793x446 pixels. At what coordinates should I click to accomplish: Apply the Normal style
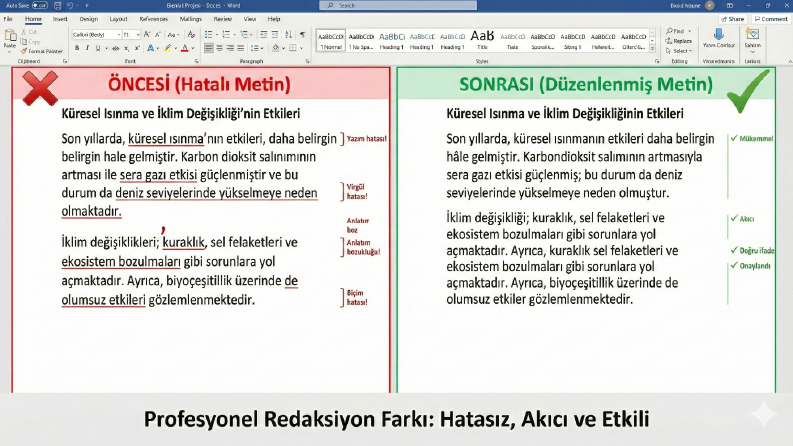coord(331,40)
